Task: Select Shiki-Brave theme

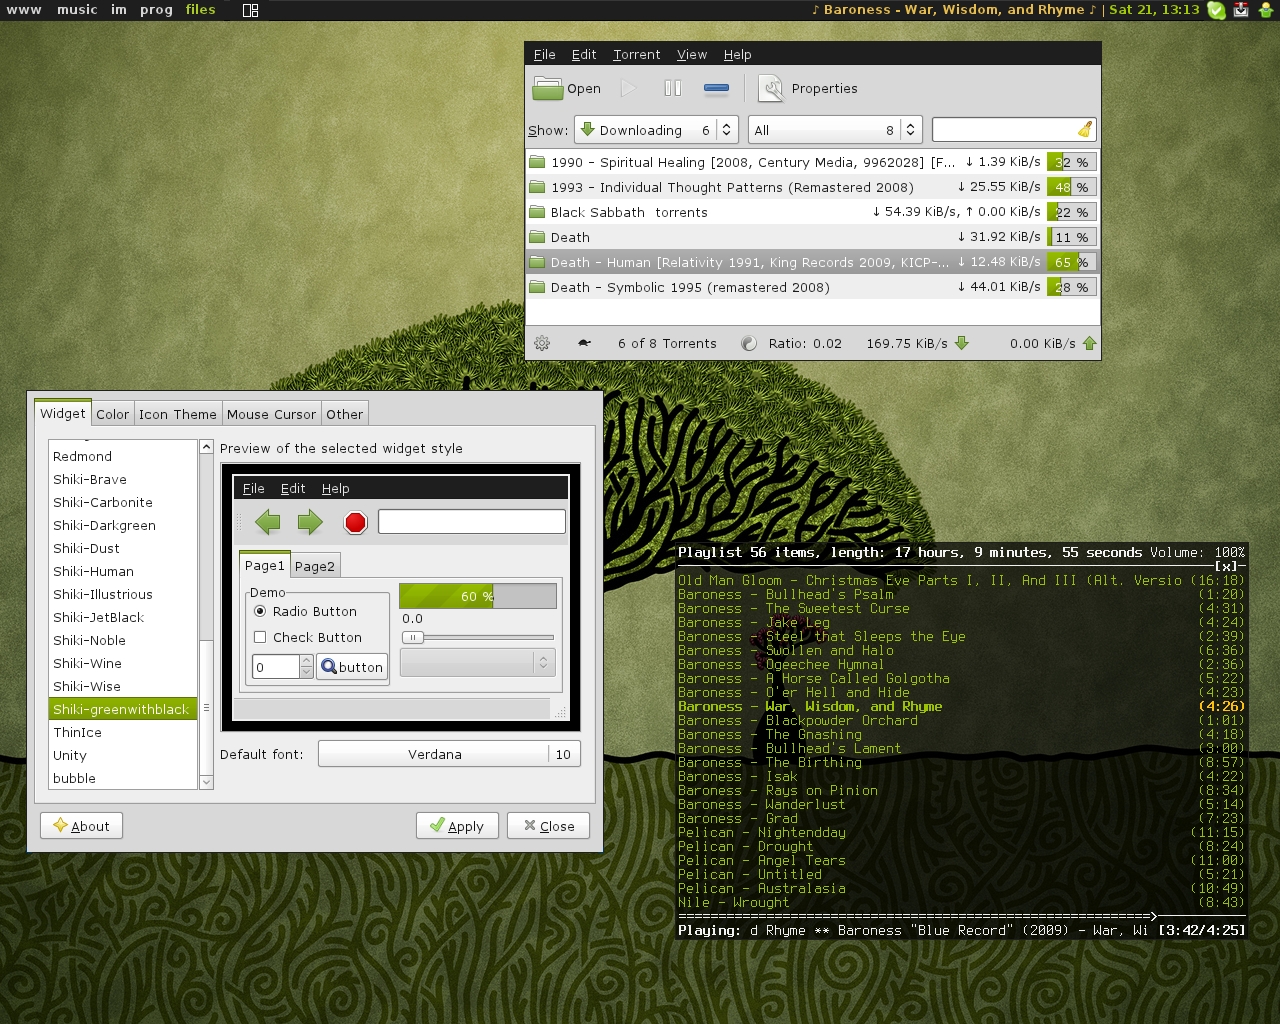Action: [123, 479]
